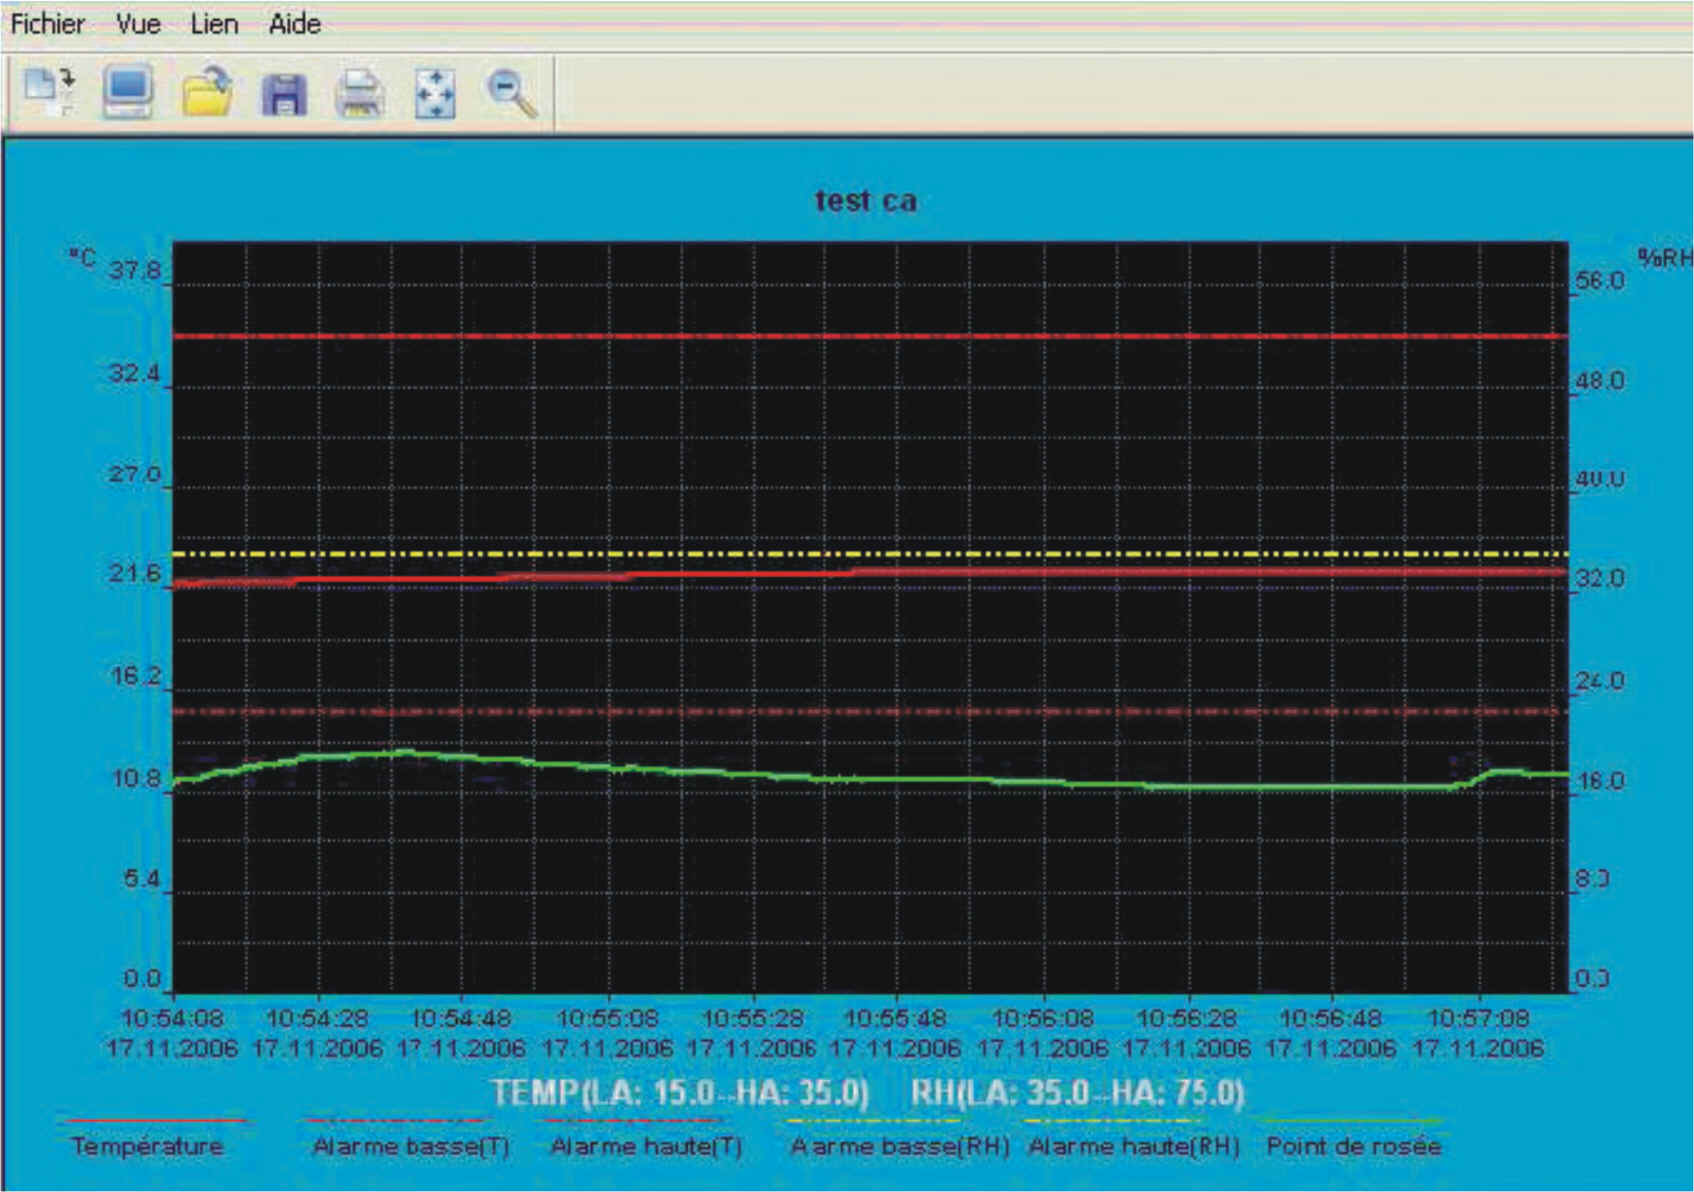Click the four-arrows fit view icon
The image size is (1694, 1192).
435,95
